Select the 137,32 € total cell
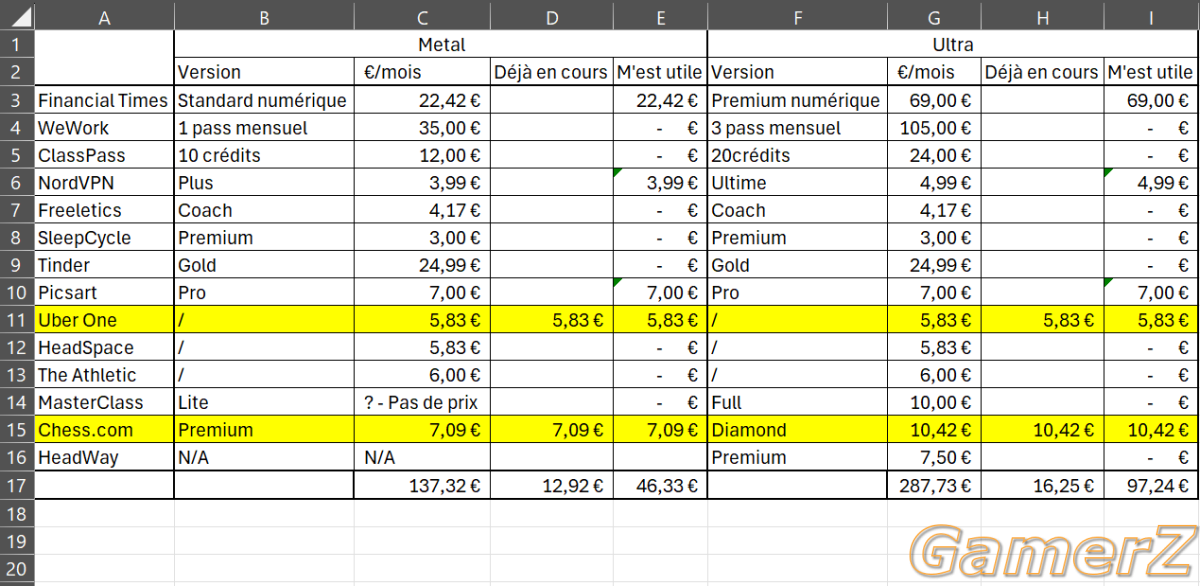1200x586 pixels. [422, 486]
